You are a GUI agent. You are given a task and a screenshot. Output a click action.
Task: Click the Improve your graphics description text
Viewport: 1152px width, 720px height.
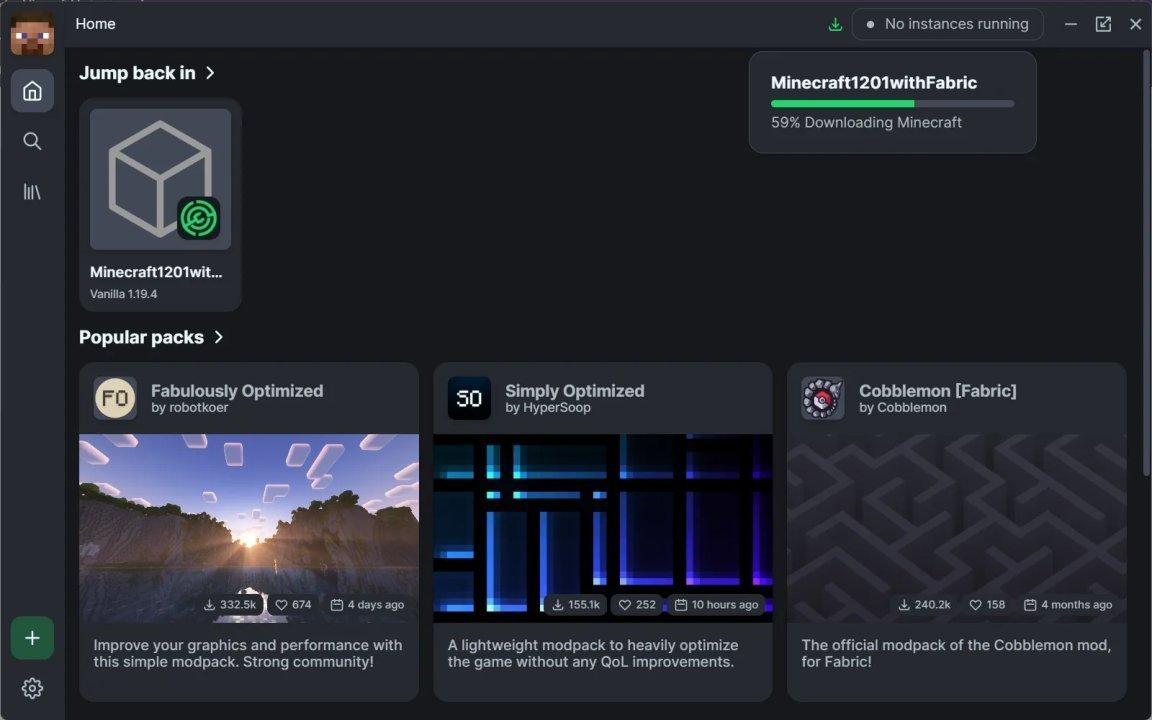(248, 653)
